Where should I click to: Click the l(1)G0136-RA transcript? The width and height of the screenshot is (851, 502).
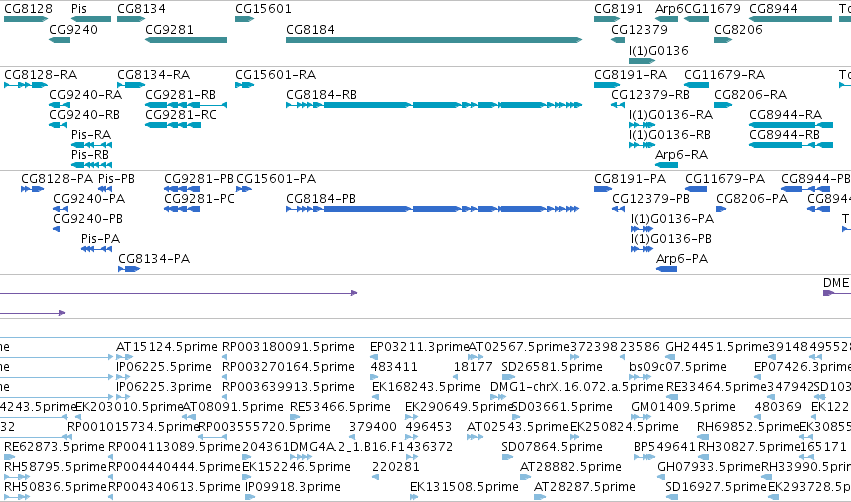pyautogui.click(x=642, y=125)
